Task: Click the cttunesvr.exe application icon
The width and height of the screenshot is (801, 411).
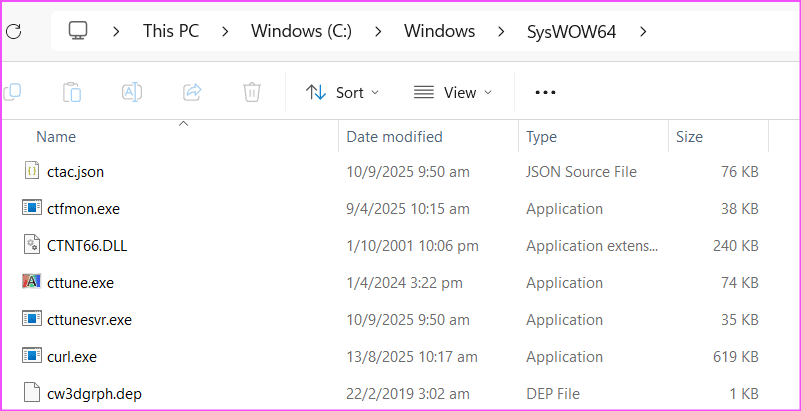Action: tap(32, 319)
